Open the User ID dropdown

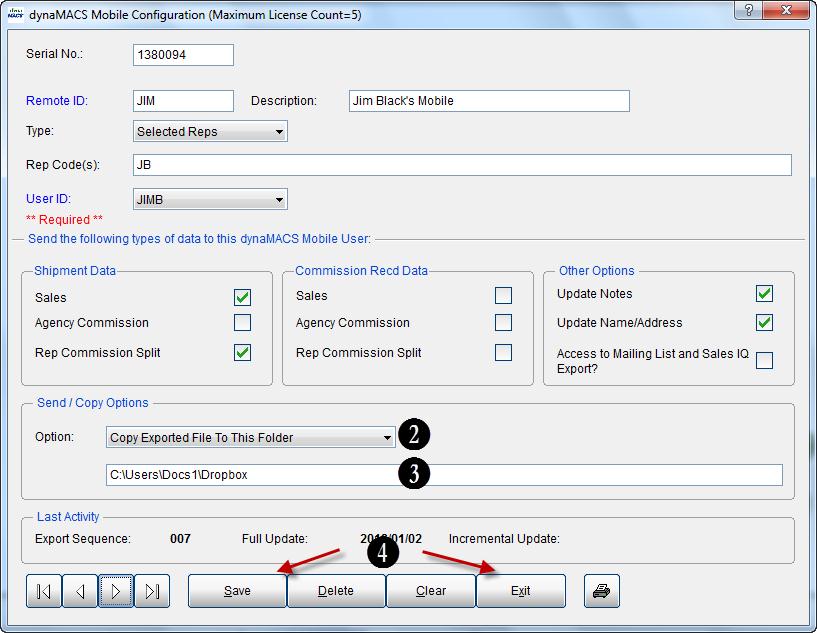[211, 199]
